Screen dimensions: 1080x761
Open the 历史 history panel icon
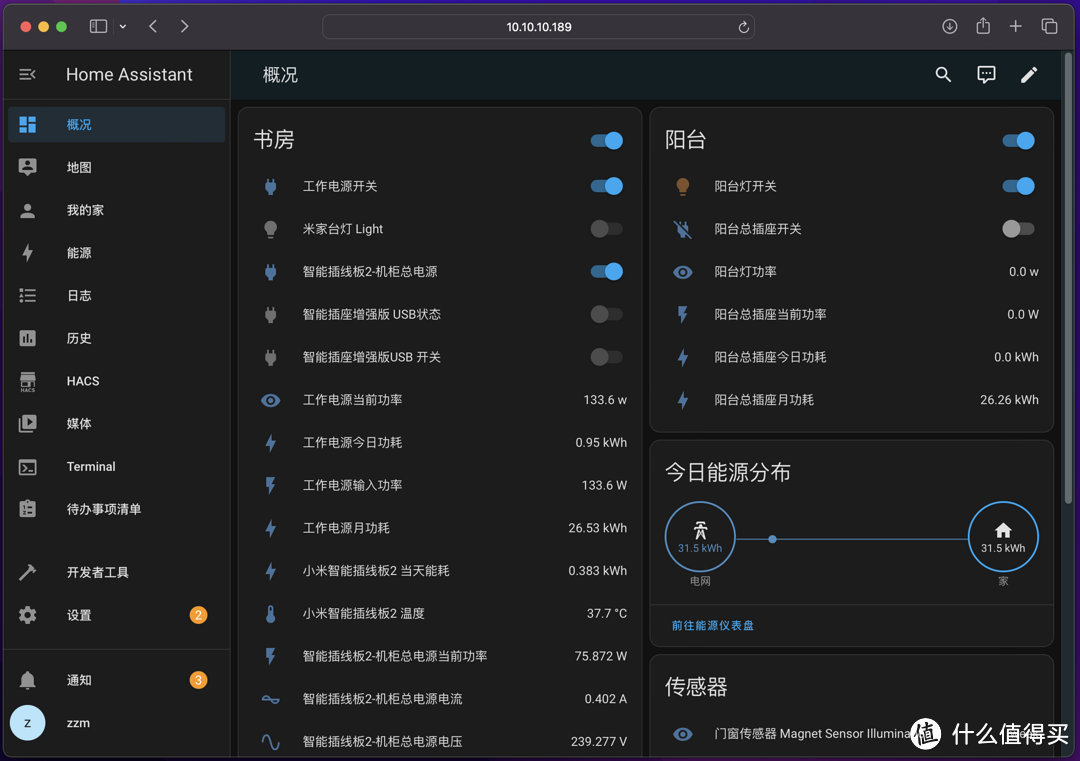[27, 338]
